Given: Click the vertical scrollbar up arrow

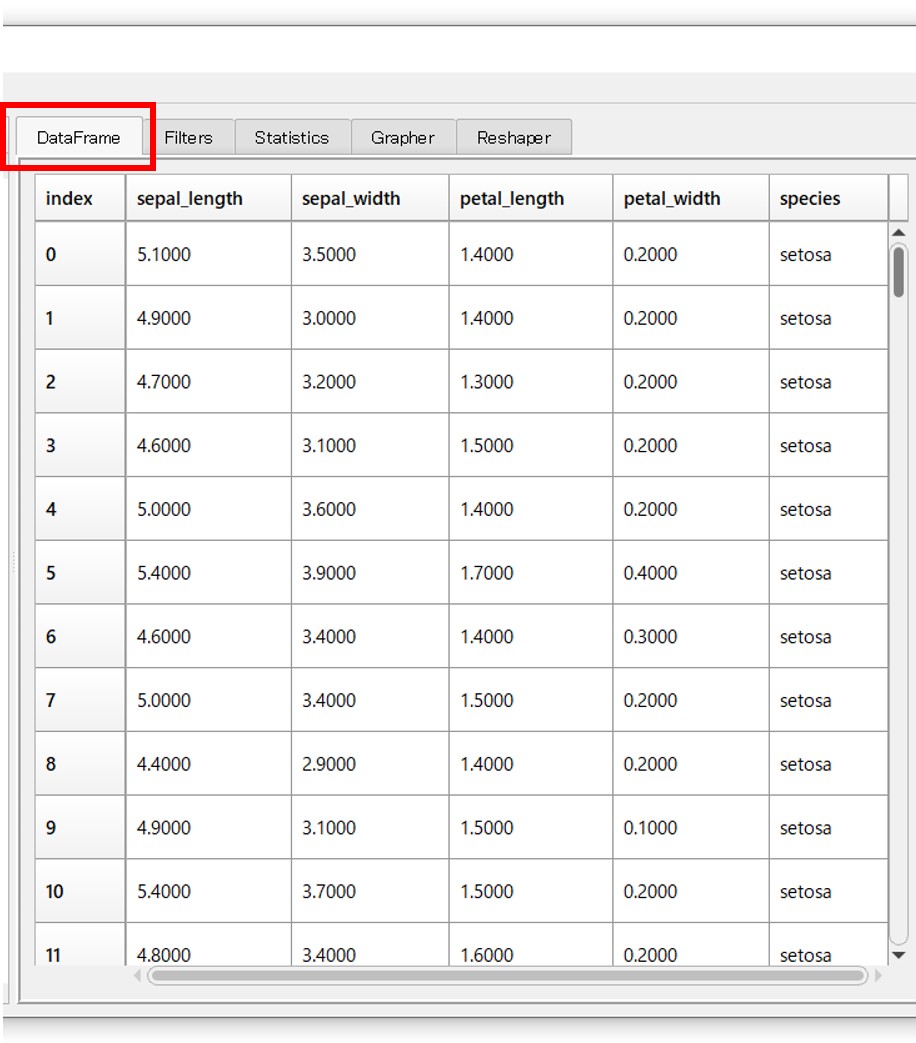Looking at the screenshot, I should (x=898, y=234).
